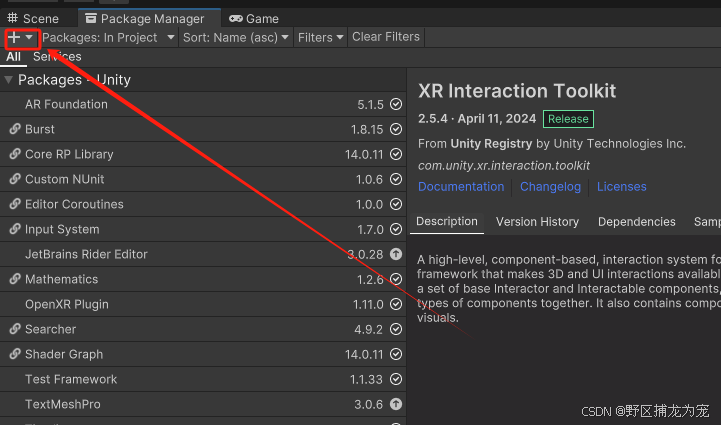Open Packages: In Project dropdown

(x=109, y=38)
